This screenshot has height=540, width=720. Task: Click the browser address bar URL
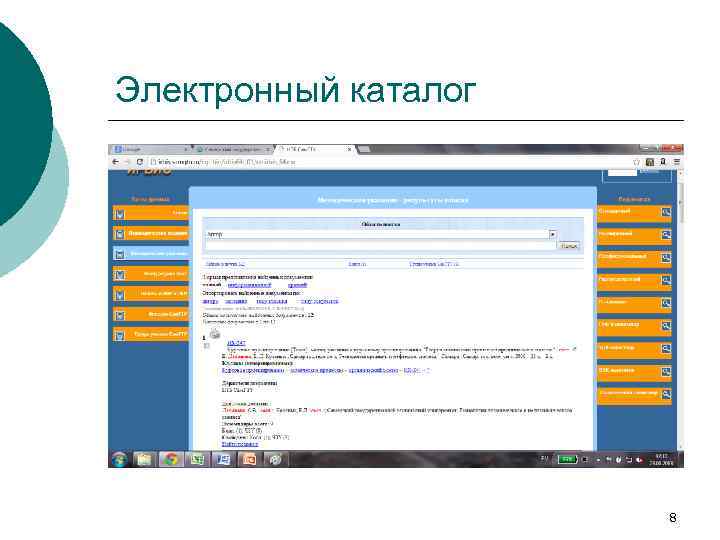coord(226,162)
